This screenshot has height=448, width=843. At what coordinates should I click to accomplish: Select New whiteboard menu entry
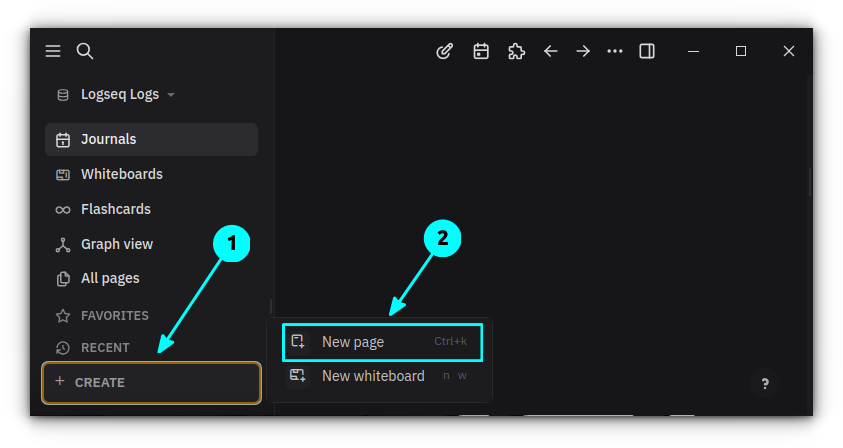tap(372, 376)
